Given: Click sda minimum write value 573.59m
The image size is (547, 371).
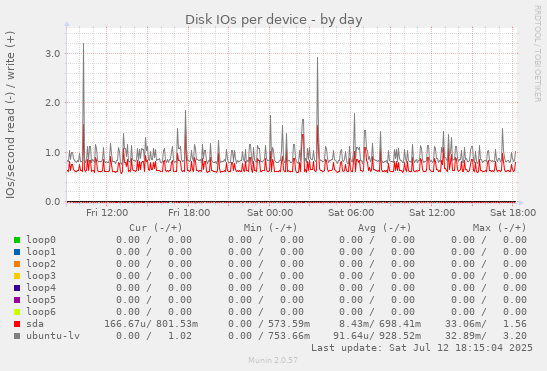Looking at the screenshot, I should 289,324.
